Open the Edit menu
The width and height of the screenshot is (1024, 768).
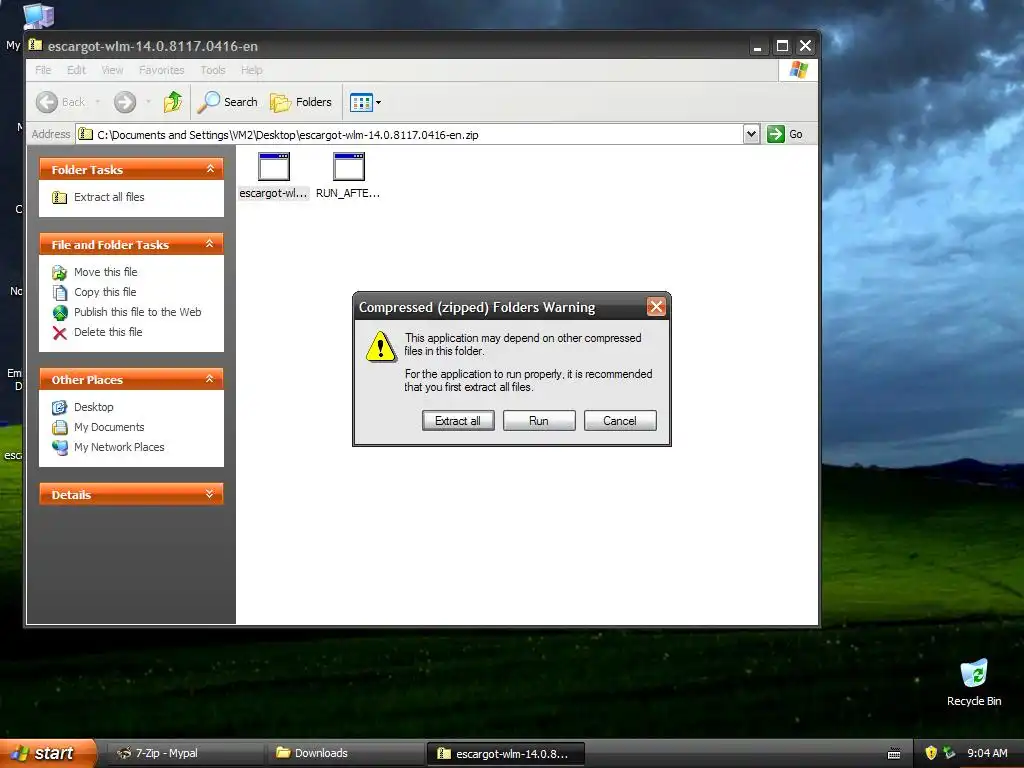[x=76, y=70]
